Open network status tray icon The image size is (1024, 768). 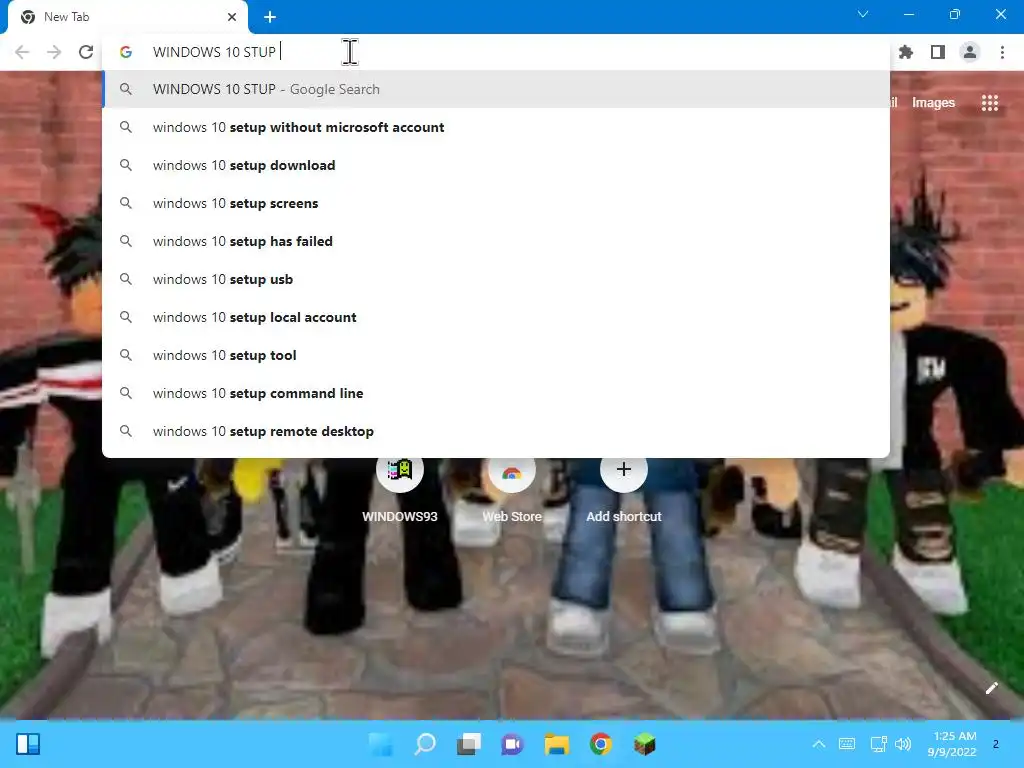pos(878,744)
